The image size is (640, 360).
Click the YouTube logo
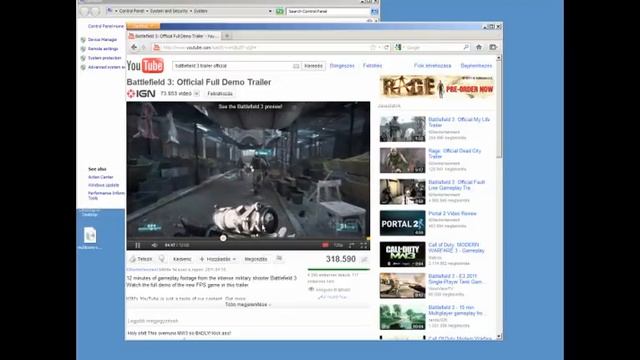pos(145,65)
